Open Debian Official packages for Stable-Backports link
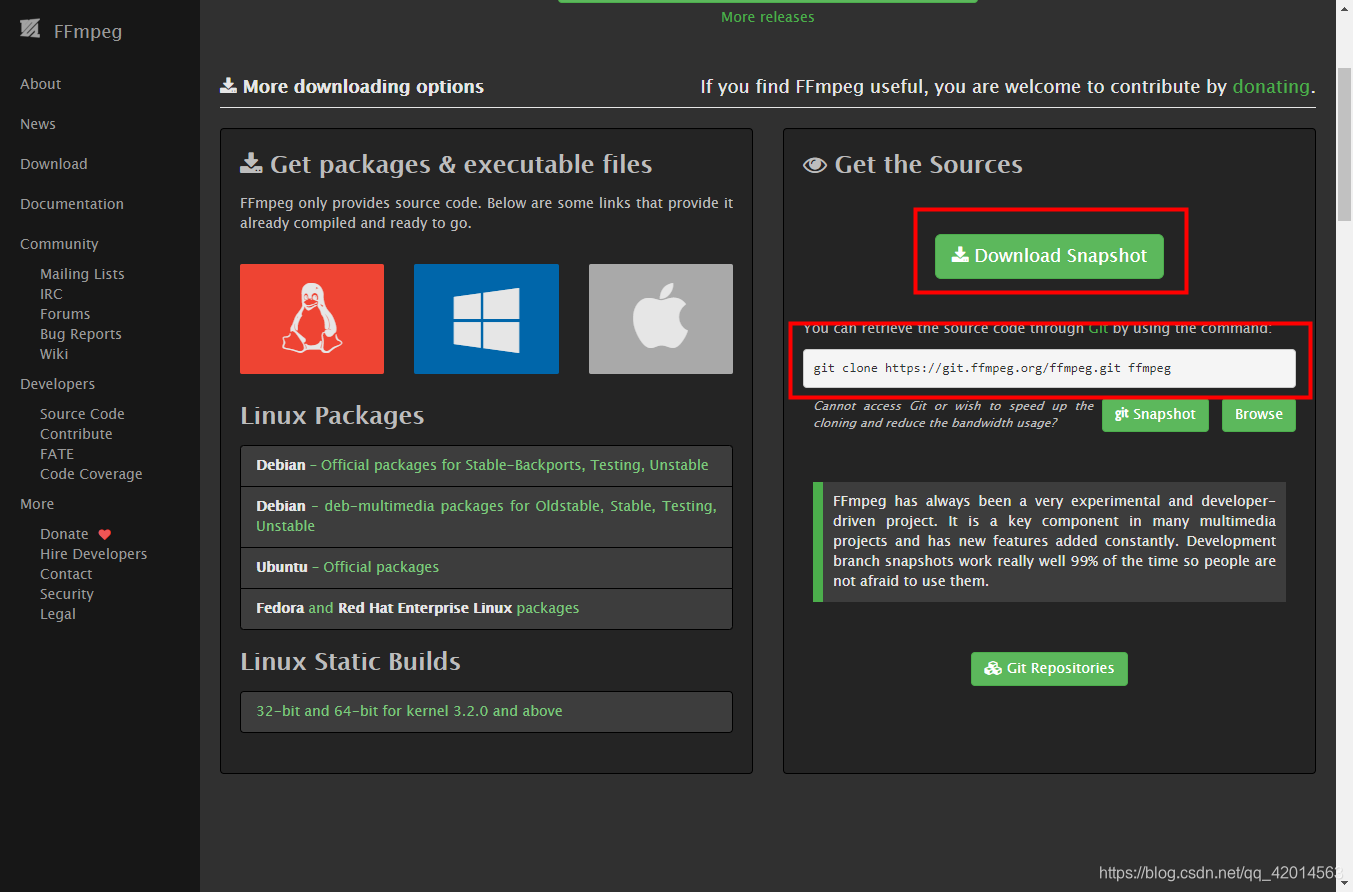The image size is (1353, 892). point(514,465)
